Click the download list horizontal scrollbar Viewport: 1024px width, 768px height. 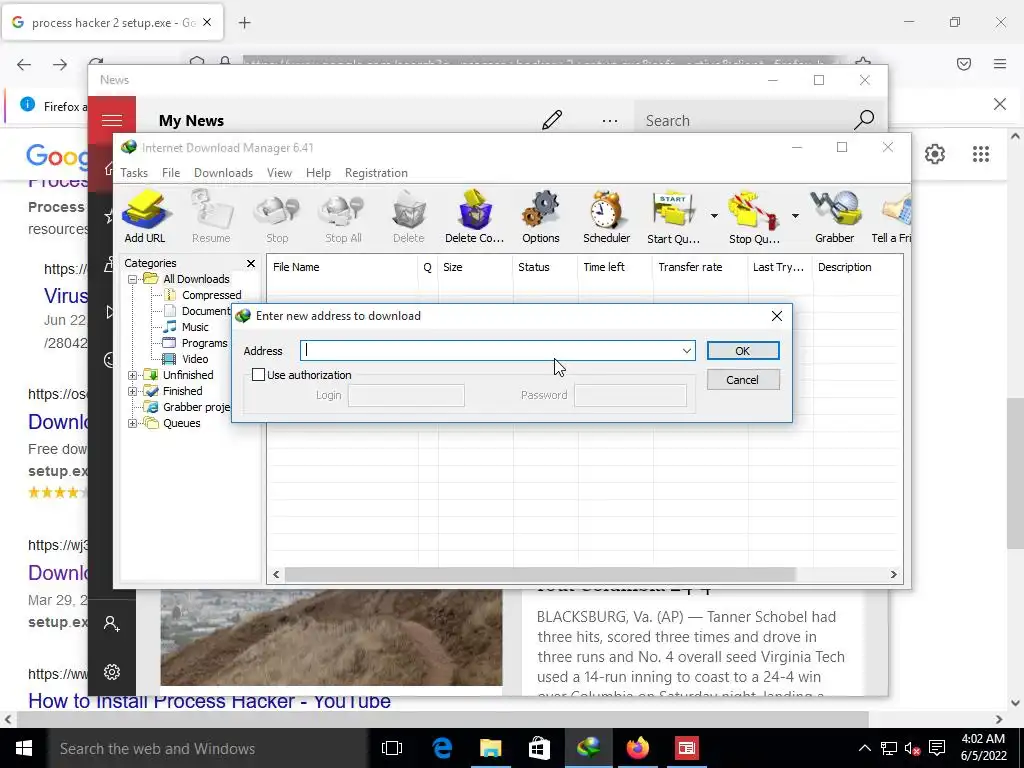coord(540,575)
